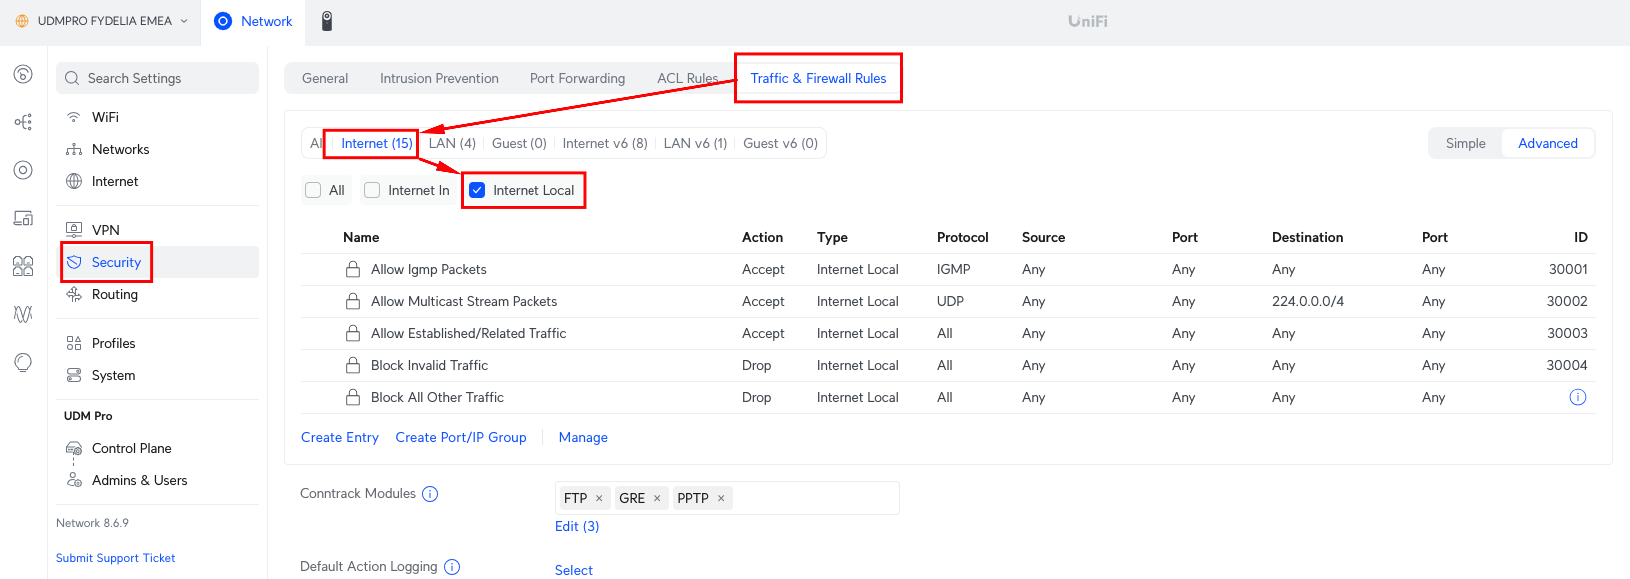This screenshot has width=1630, height=579.
Task: Open the Conntrack Modules selection field
Action: click(815, 498)
